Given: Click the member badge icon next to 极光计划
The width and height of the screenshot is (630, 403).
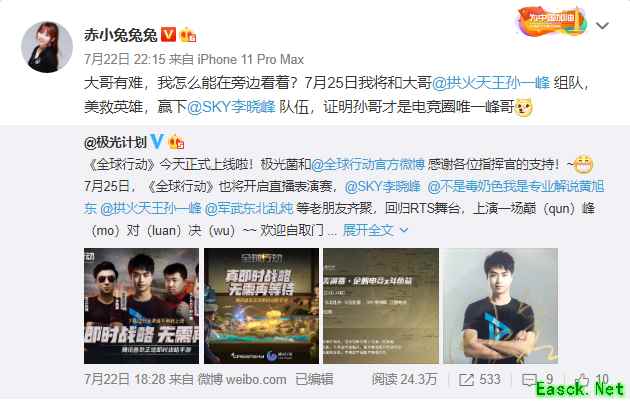Looking at the screenshot, I should tap(176, 142).
